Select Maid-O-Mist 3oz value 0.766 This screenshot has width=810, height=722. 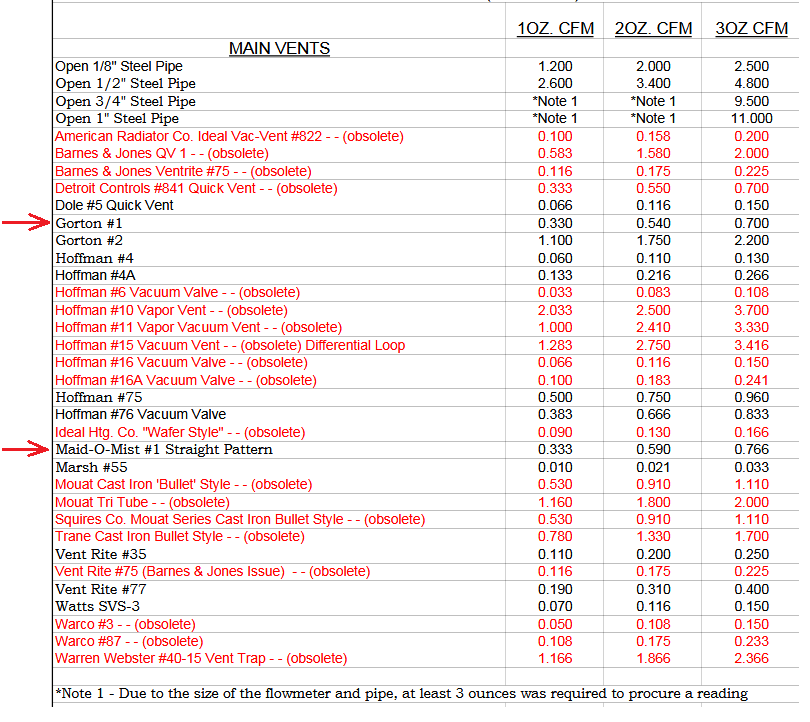click(752, 450)
